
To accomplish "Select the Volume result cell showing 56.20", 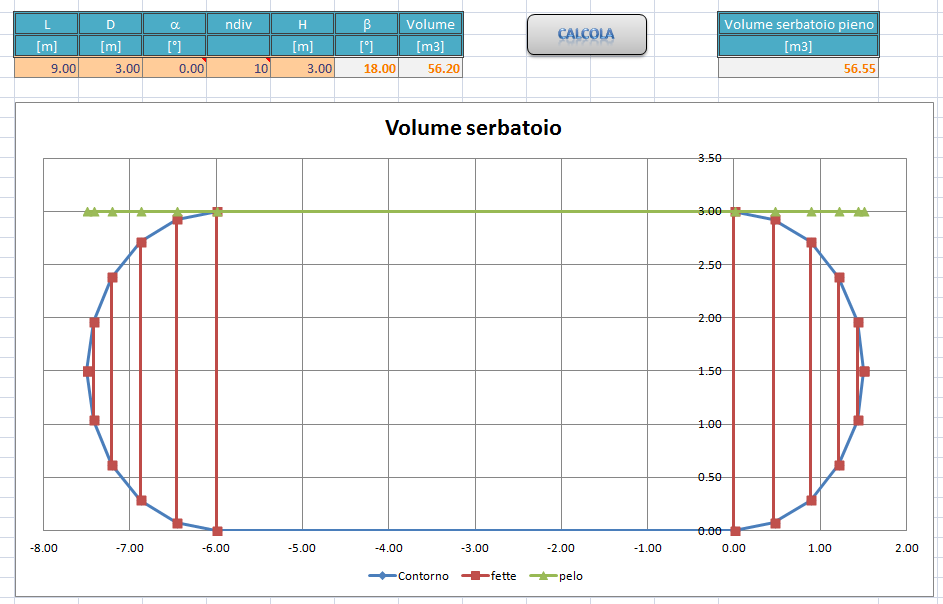I will click(x=431, y=69).
